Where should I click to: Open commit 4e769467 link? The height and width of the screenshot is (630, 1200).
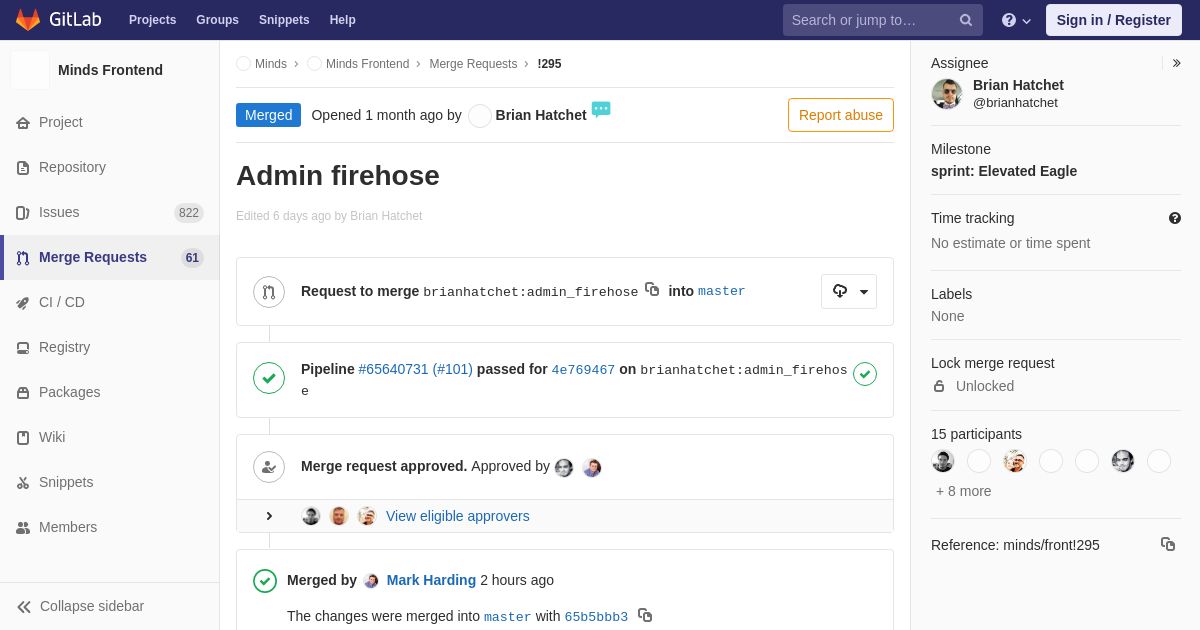click(583, 370)
